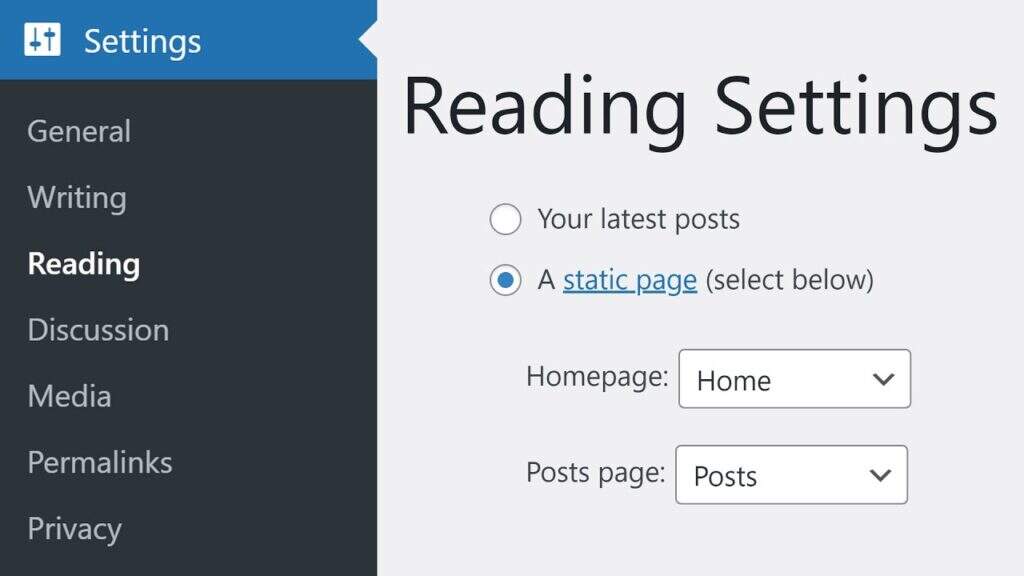The height and width of the screenshot is (576, 1024).
Task: Select the 'Your latest posts' radio button
Action: click(x=505, y=219)
